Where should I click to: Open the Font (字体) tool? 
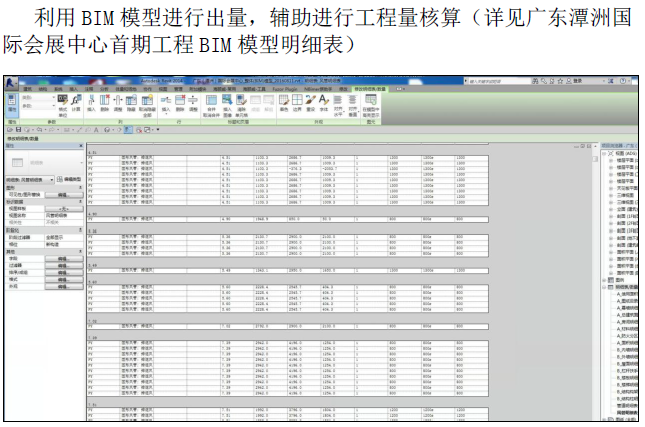point(324,103)
